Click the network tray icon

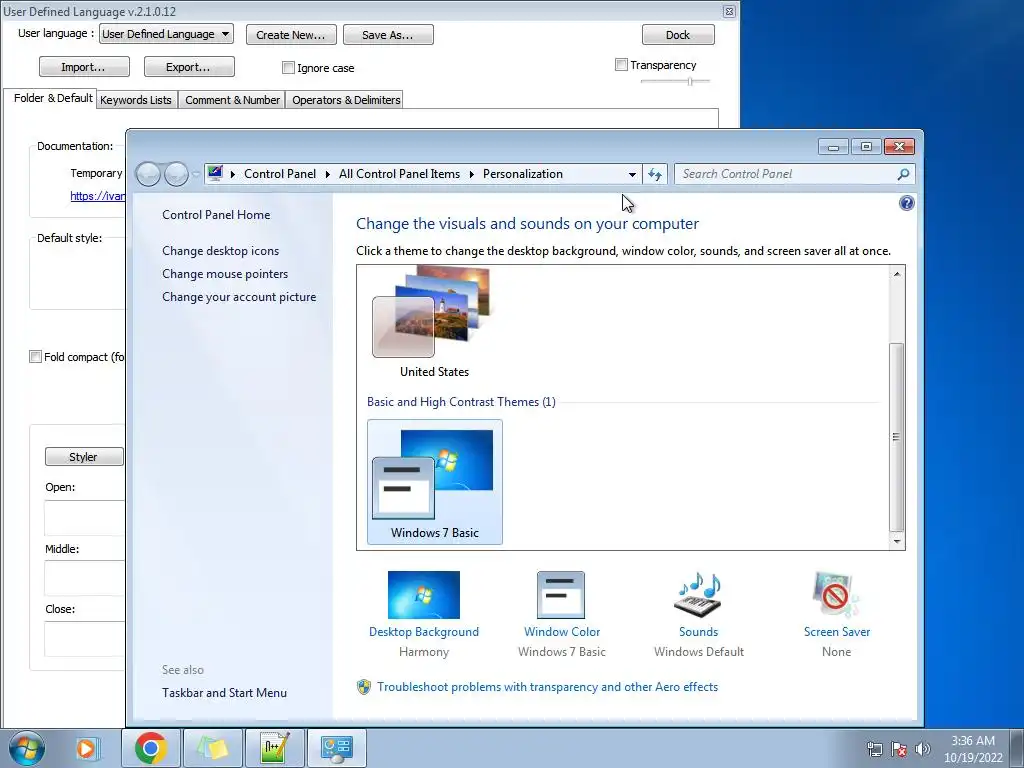(874, 749)
